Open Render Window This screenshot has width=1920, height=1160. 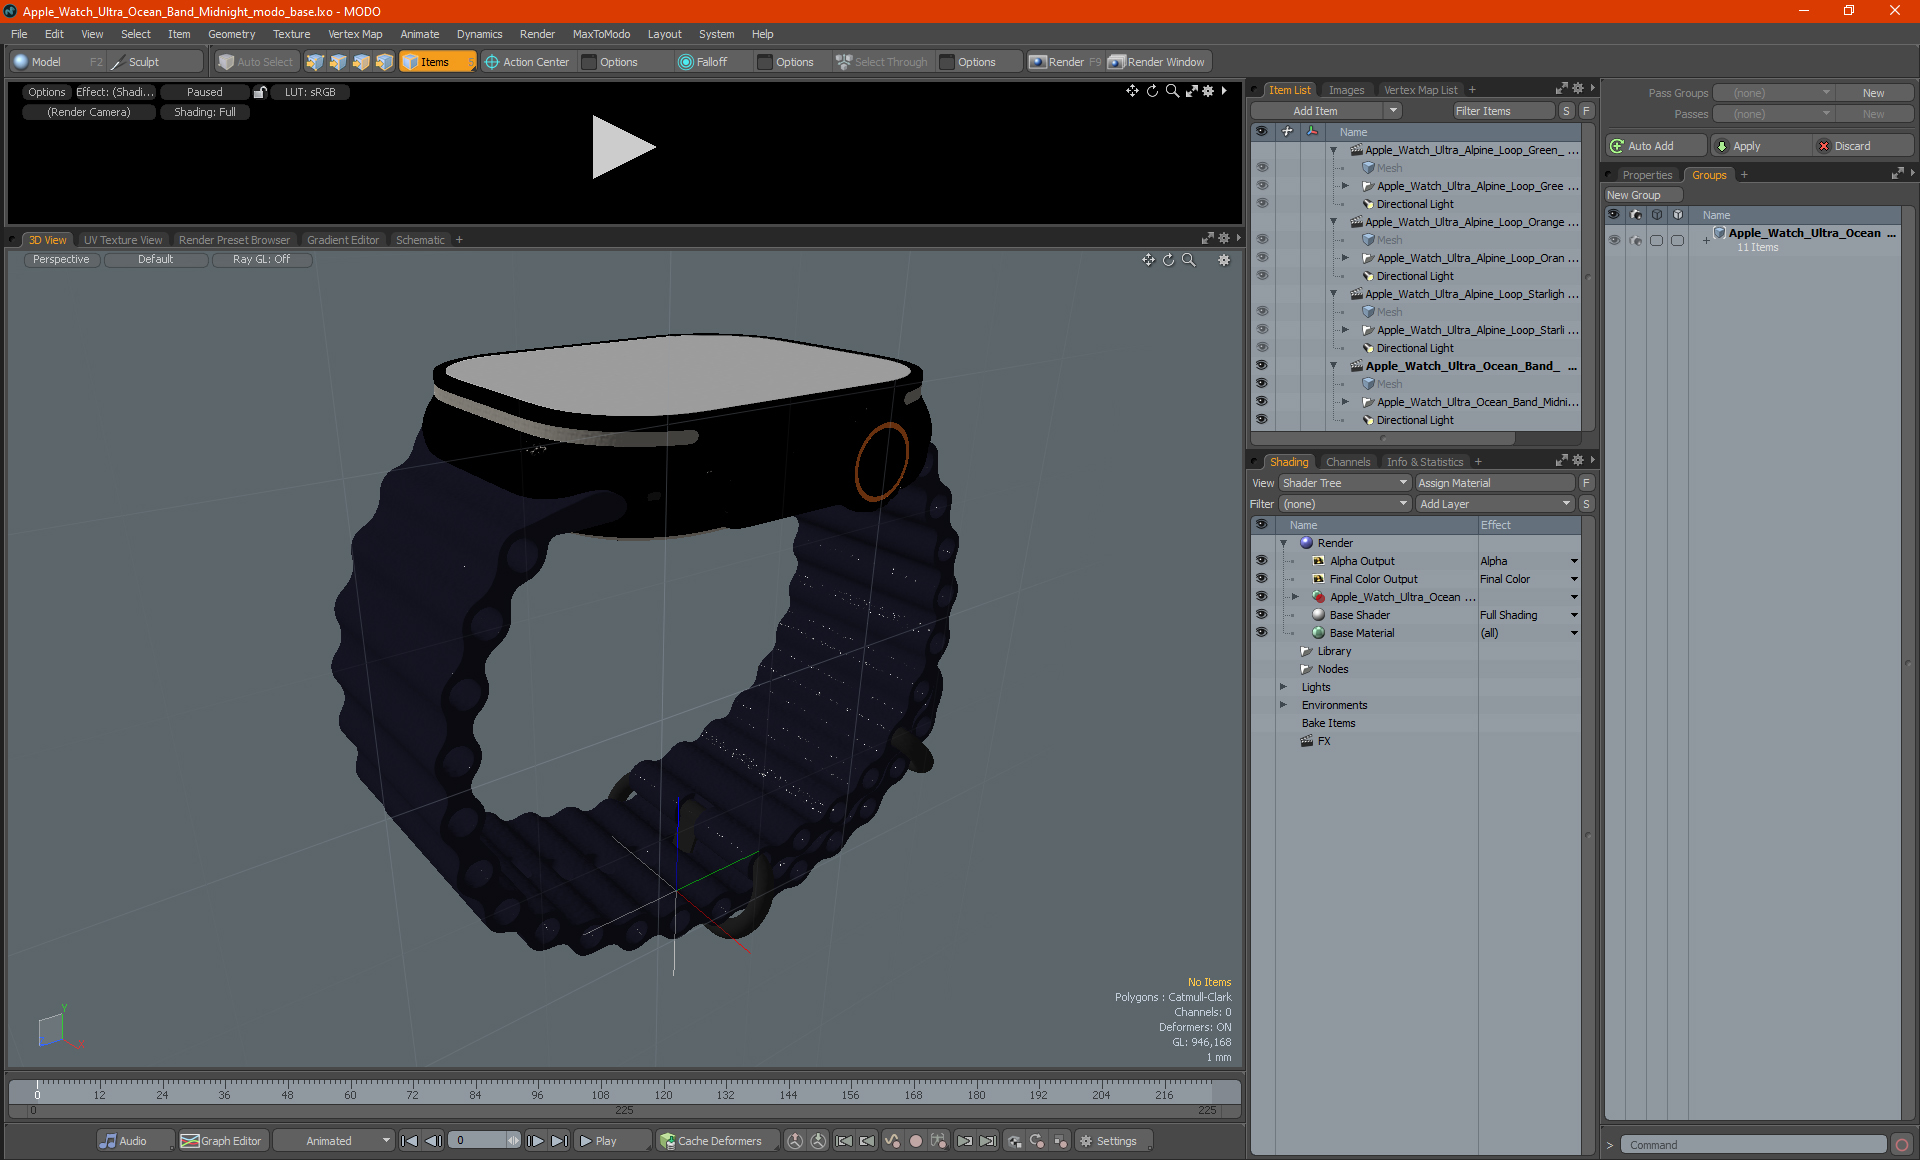[1157, 62]
